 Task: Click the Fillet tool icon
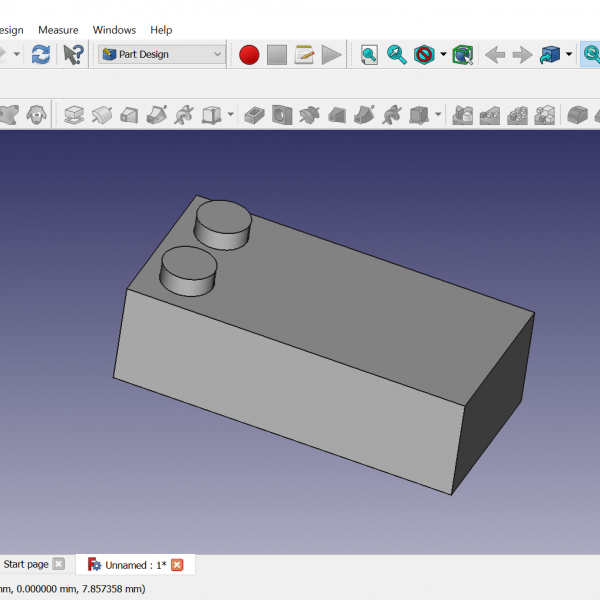[576, 115]
